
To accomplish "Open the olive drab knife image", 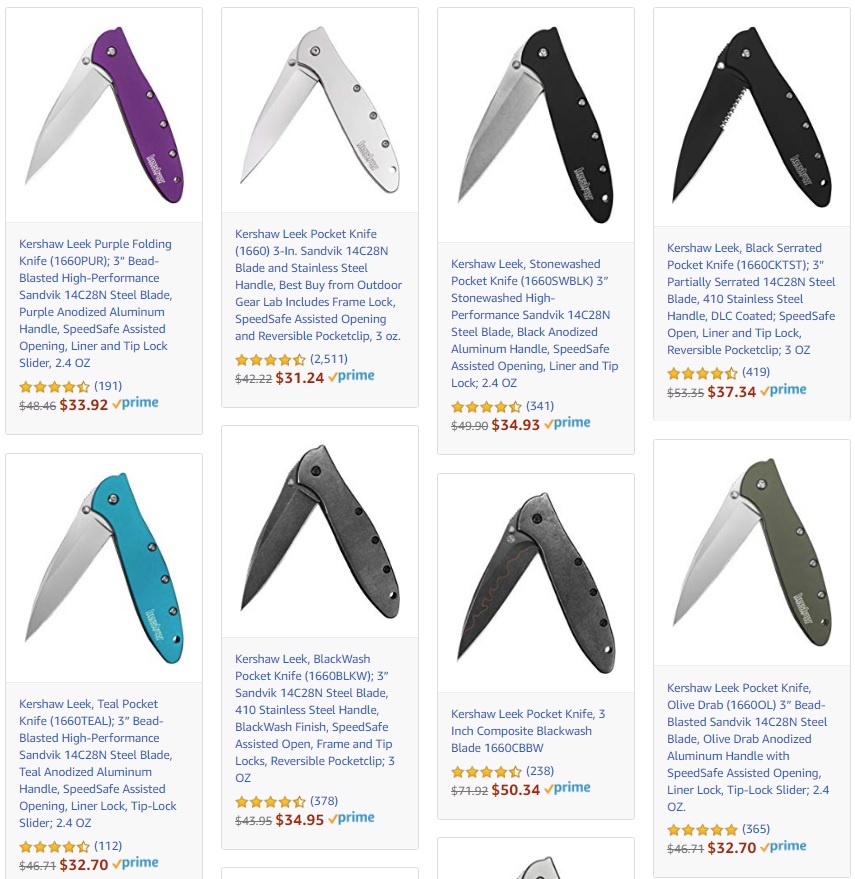I will pos(751,553).
